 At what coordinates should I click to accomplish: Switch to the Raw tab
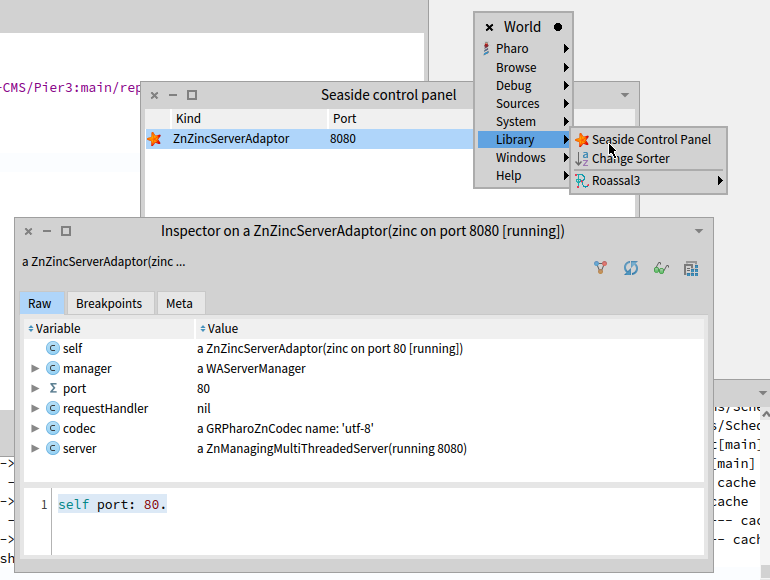[x=40, y=304]
